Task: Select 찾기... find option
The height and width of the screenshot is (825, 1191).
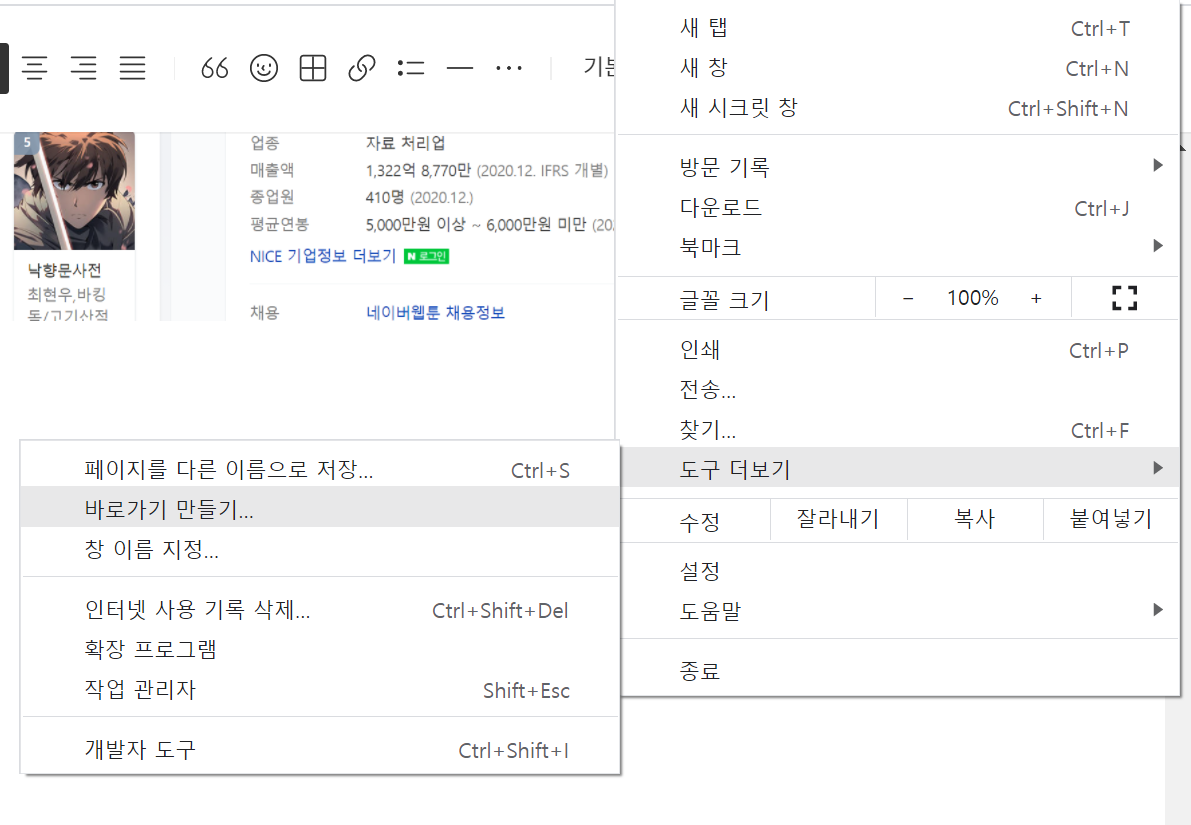Action: 899,431
